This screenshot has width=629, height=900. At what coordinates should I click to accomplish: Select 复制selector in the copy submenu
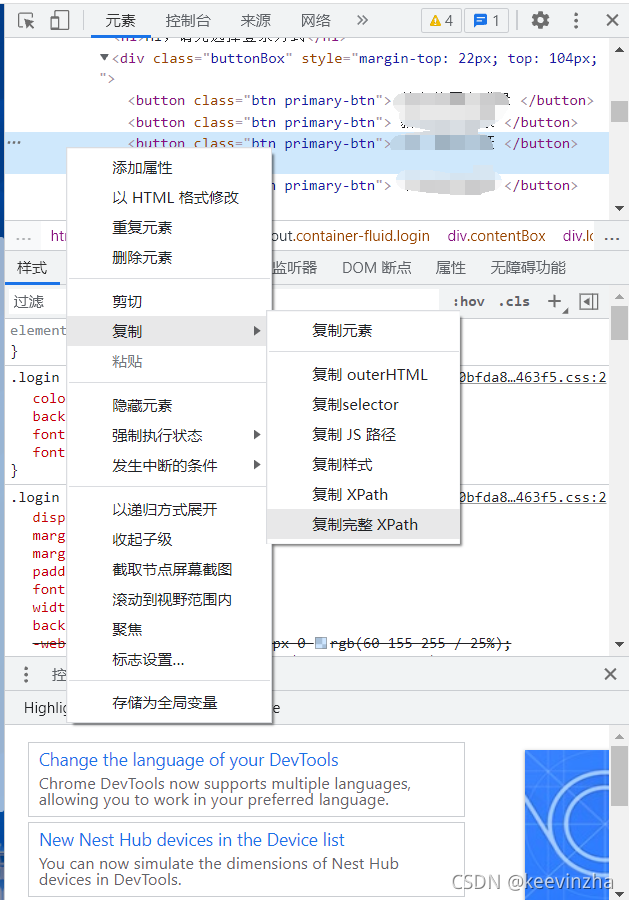pos(355,404)
